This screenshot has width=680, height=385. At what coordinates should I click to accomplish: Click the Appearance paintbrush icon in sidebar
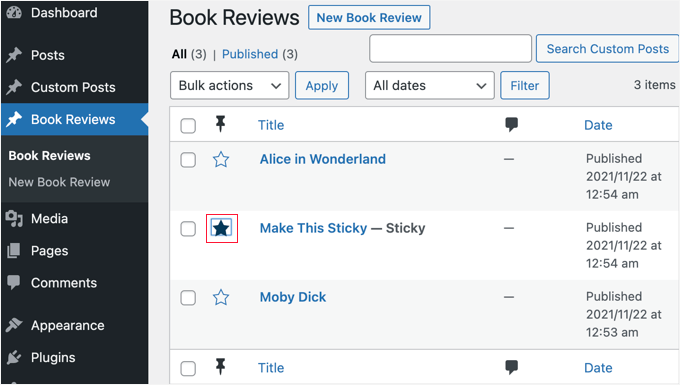pos(14,325)
